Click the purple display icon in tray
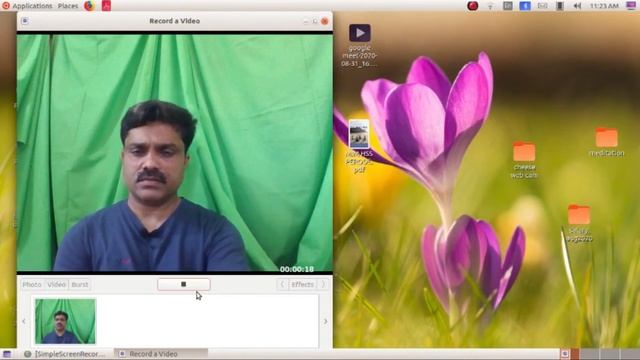Viewport: 640px width, 360px height. pyautogui.click(x=631, y=6)
